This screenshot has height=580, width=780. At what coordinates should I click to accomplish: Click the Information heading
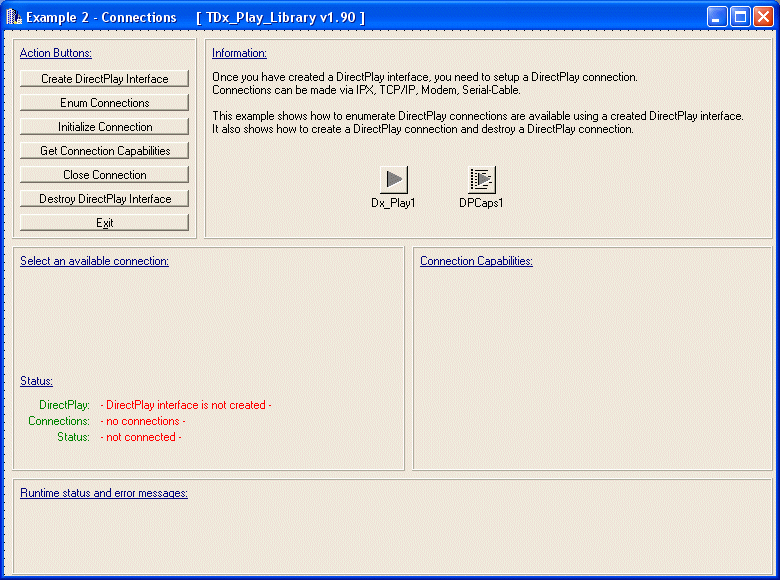tap(239, 53)
